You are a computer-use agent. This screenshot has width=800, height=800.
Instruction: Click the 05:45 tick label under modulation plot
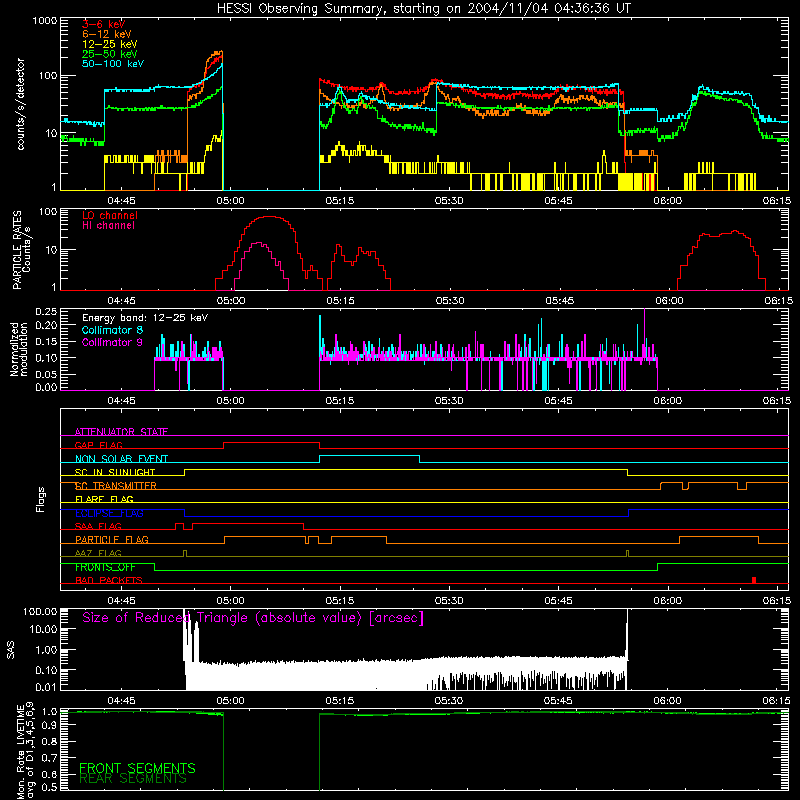[558, 401]
